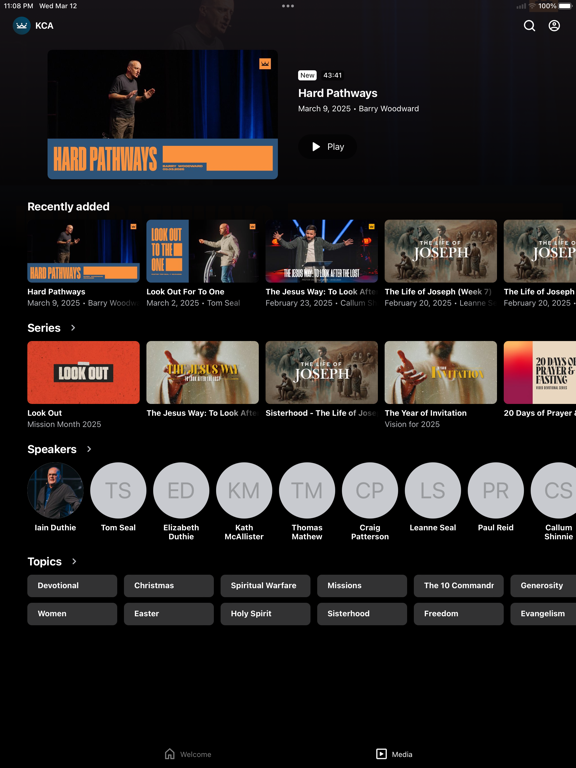Tap the three-dot multitasking menu at top
The image size is (576, 768).
pos(288,6)
